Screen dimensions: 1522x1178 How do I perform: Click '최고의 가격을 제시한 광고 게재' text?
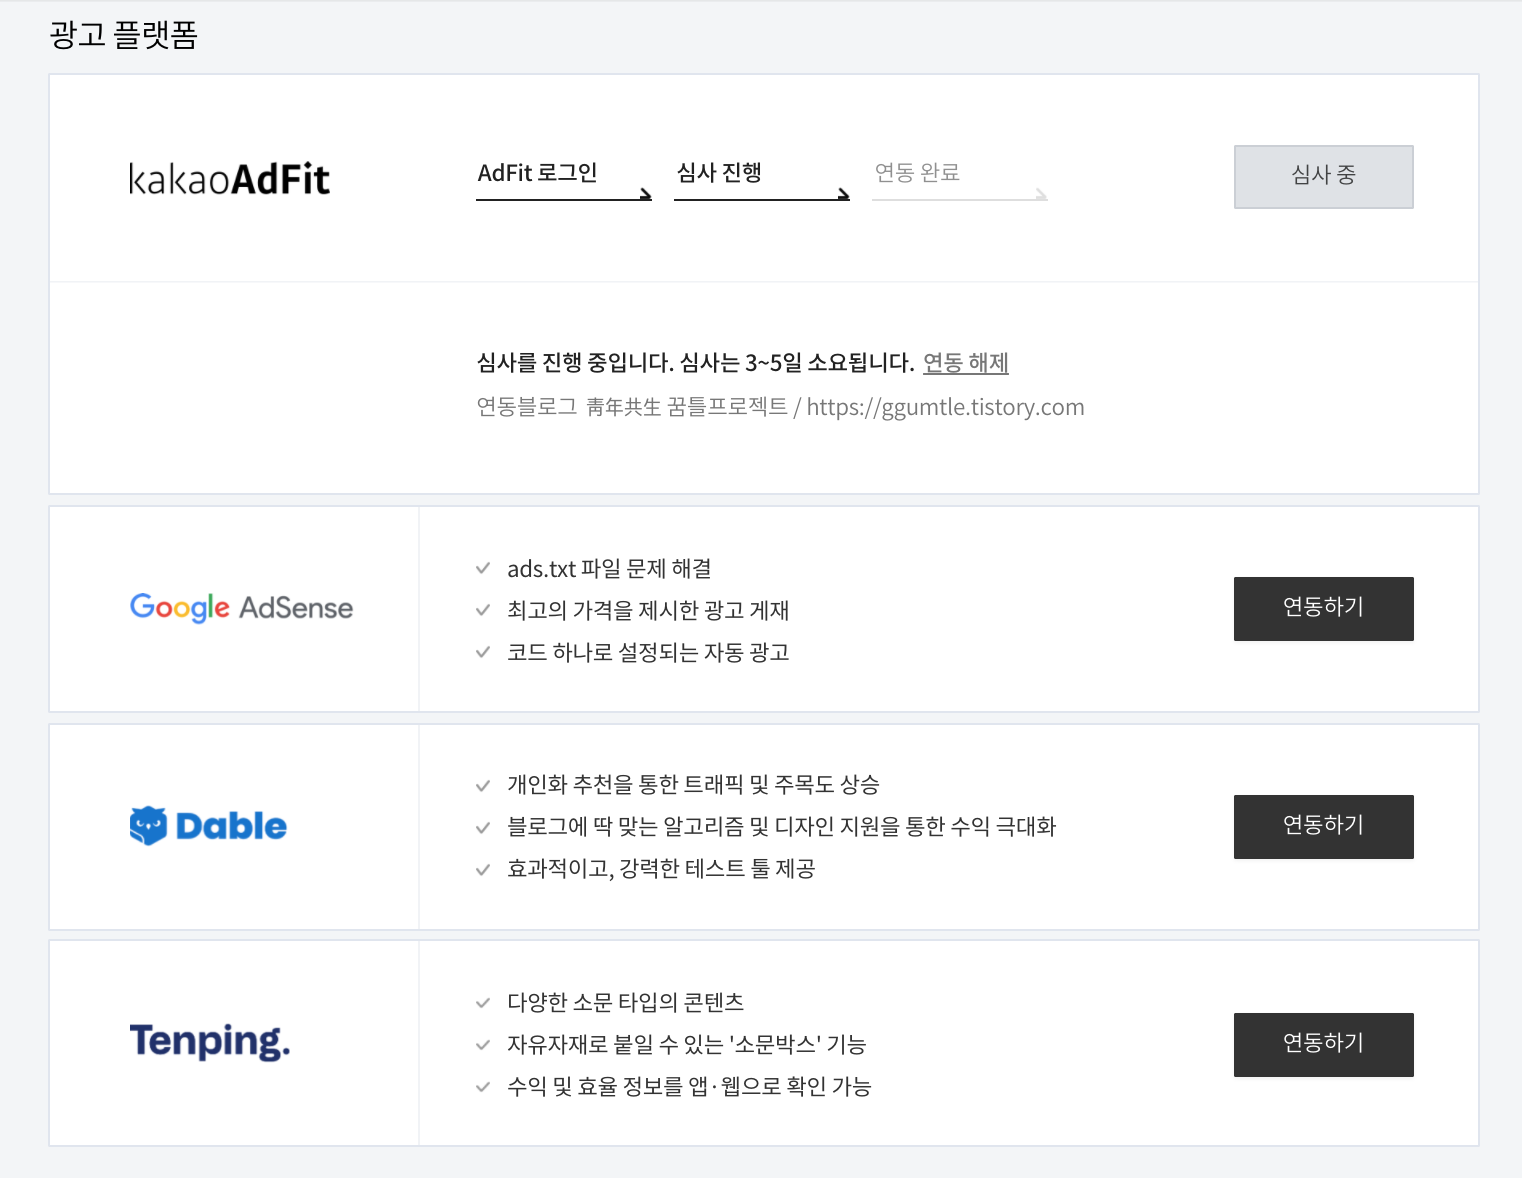(648, 610)
